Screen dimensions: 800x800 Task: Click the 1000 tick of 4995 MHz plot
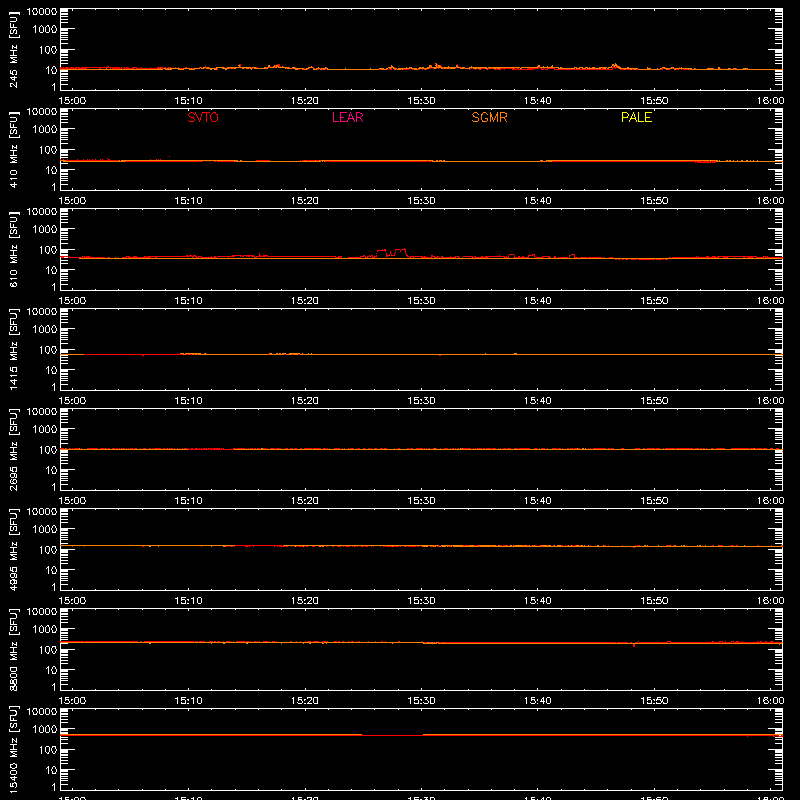click(x=45, y=530)
